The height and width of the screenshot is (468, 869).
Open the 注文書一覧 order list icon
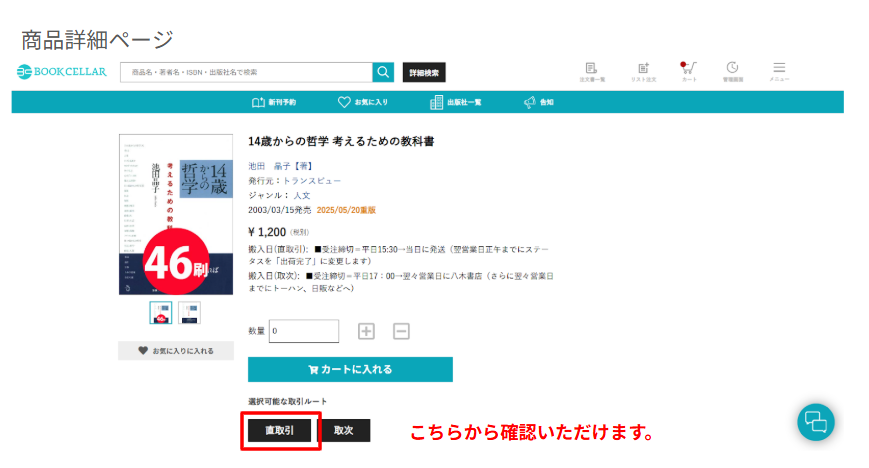coord(592,72)
